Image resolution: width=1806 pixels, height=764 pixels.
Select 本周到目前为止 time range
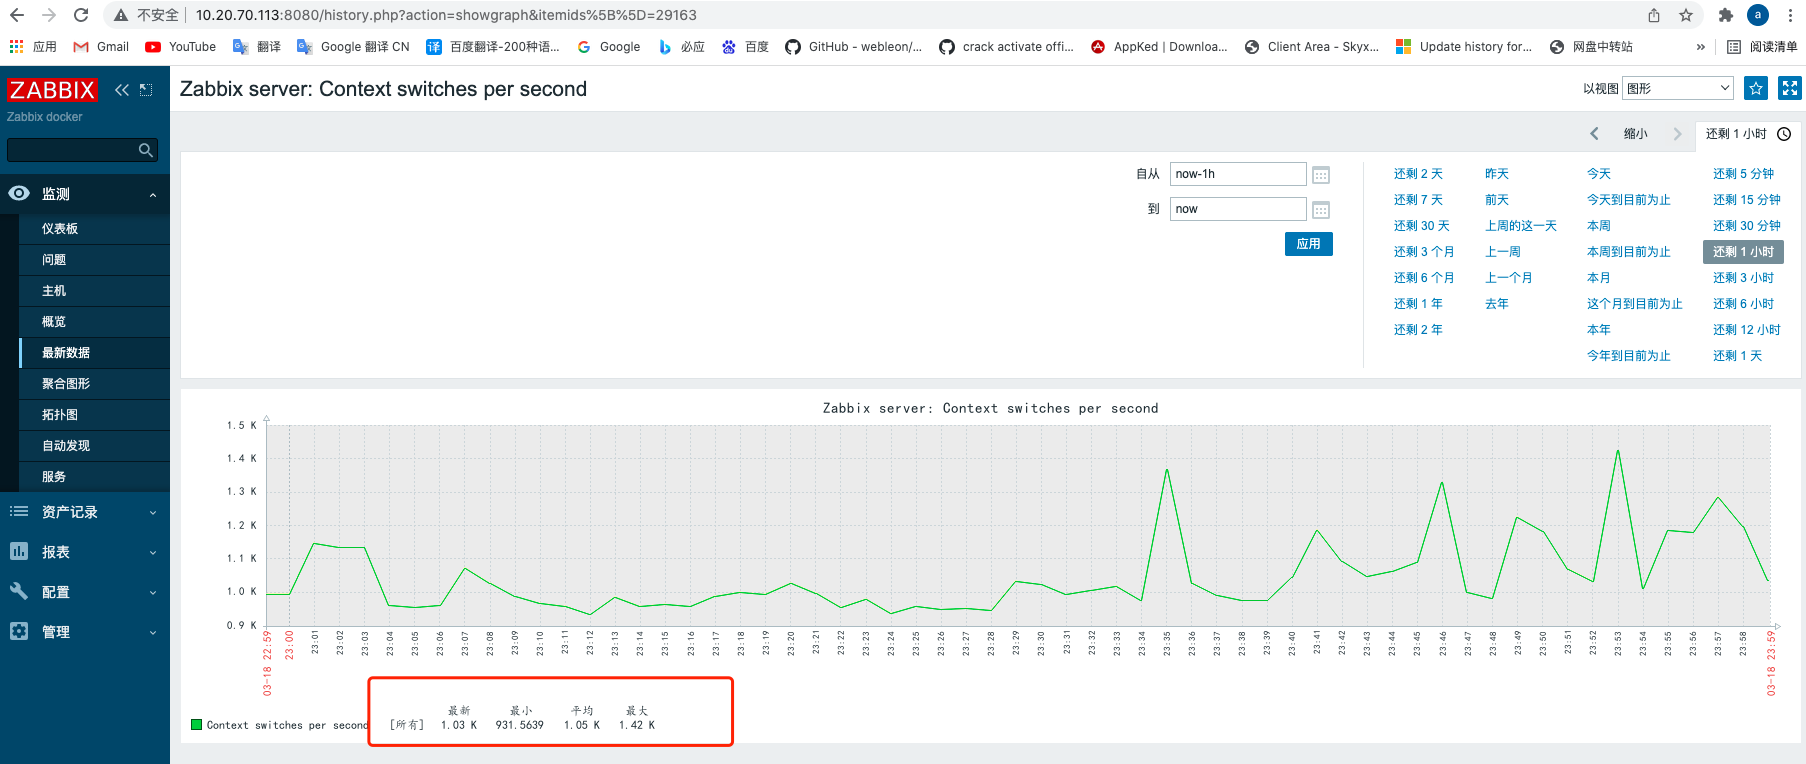point(1629,252)
